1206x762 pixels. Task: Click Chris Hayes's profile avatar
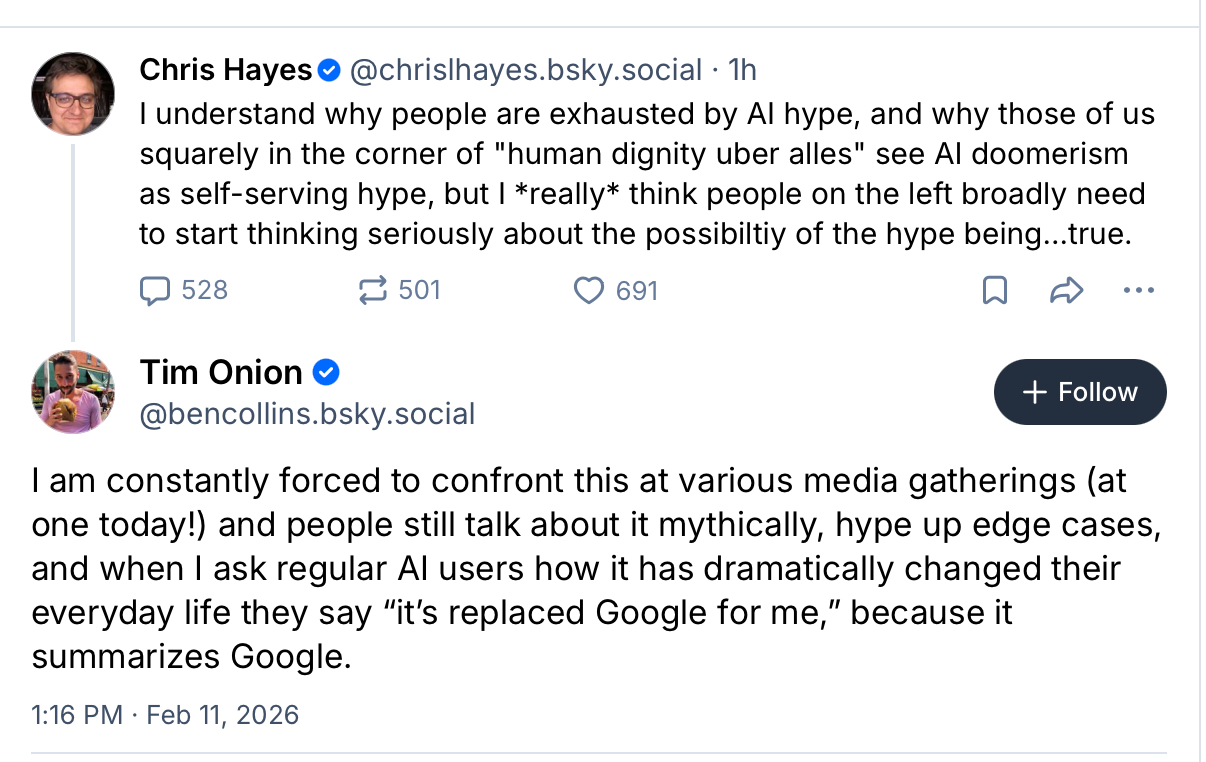click(73, 94)
